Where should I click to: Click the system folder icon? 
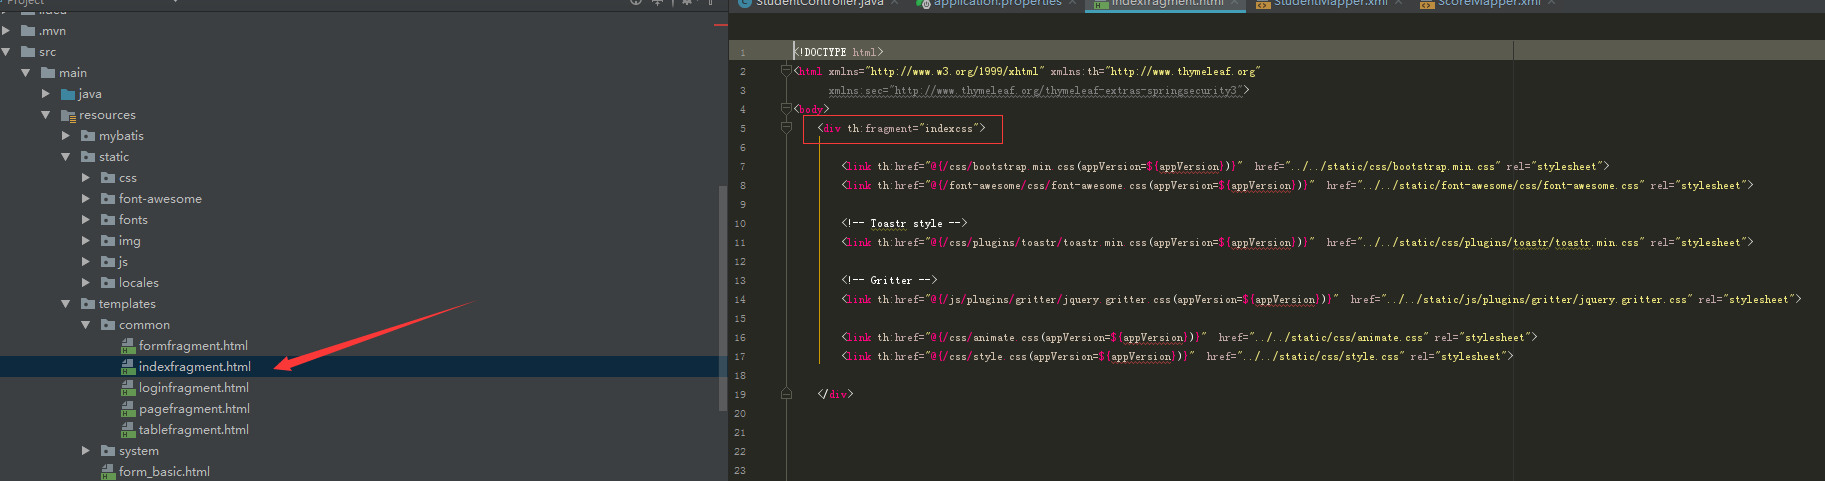(x=108, y=451)
